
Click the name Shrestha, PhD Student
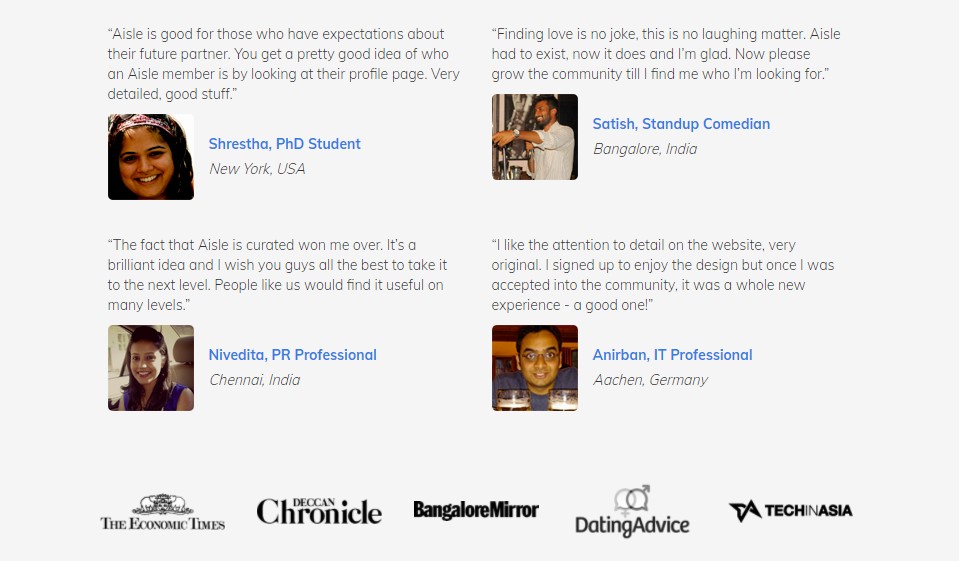[x=284, y=144]
